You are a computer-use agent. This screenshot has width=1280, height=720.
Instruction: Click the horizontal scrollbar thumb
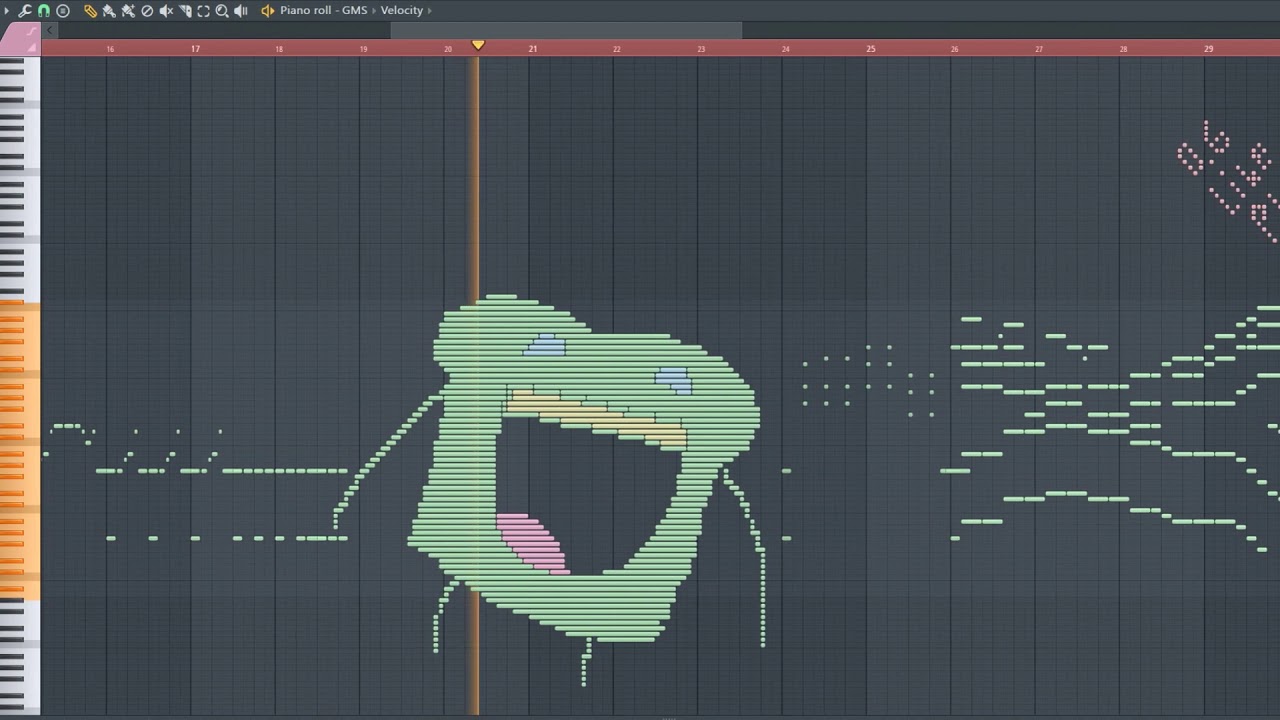pyautogui.click(x=566, y=30)
